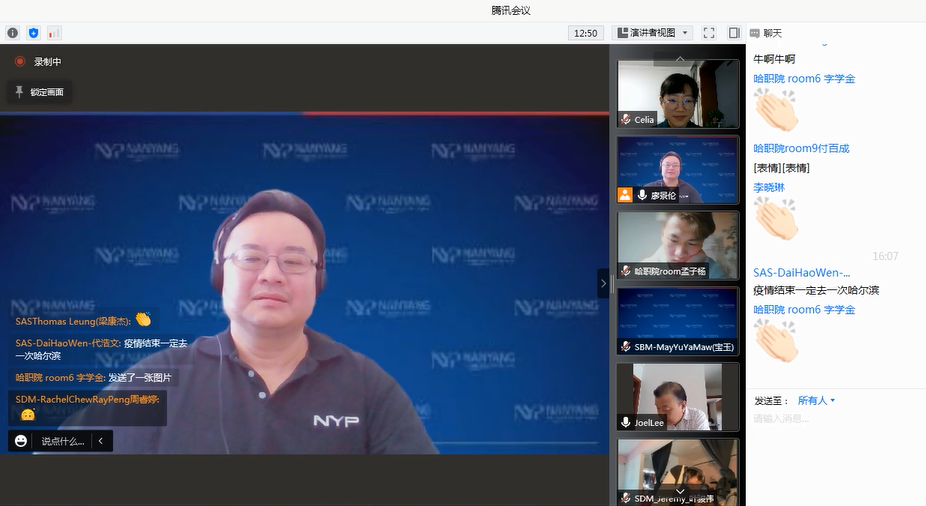Click the '牛啊牛啊' chat message
926x506 pixels.
tap(774, 59)
